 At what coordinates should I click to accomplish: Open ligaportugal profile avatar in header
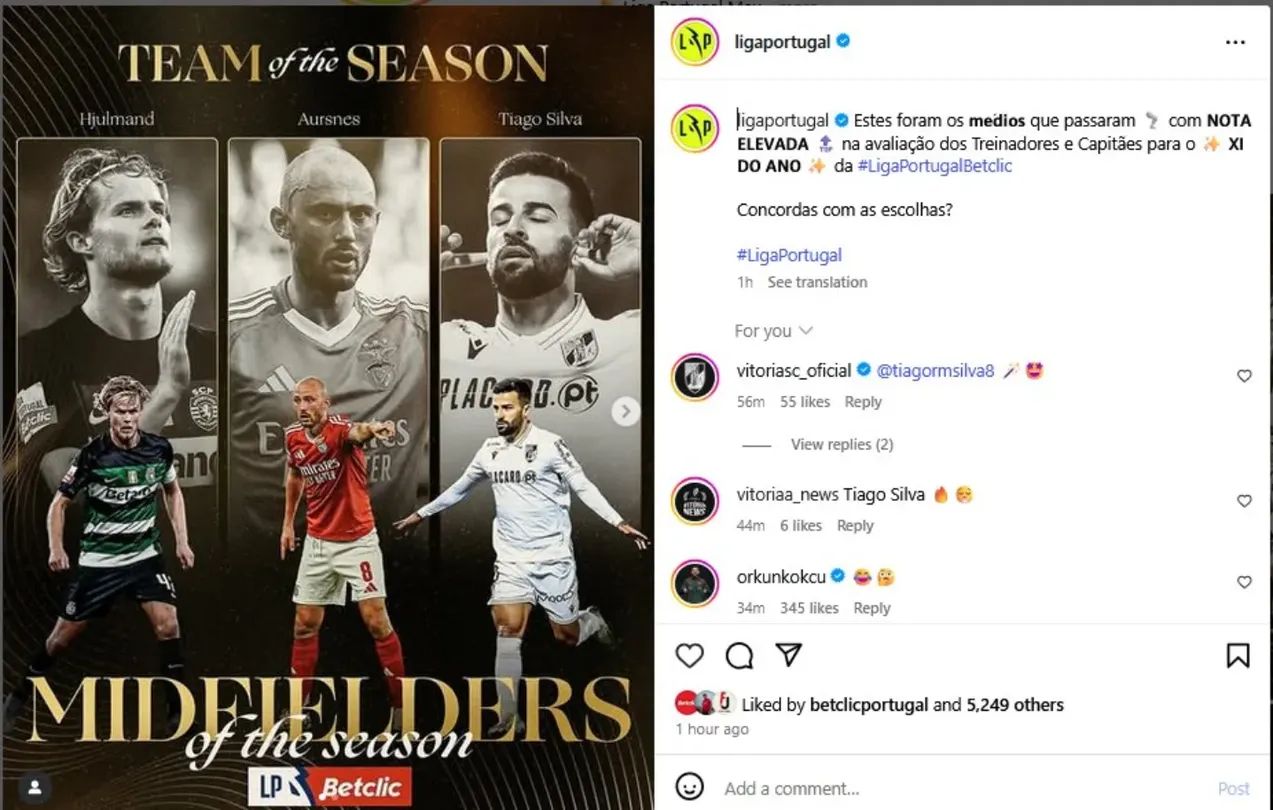pyautogui.click(x=695, y=42)
